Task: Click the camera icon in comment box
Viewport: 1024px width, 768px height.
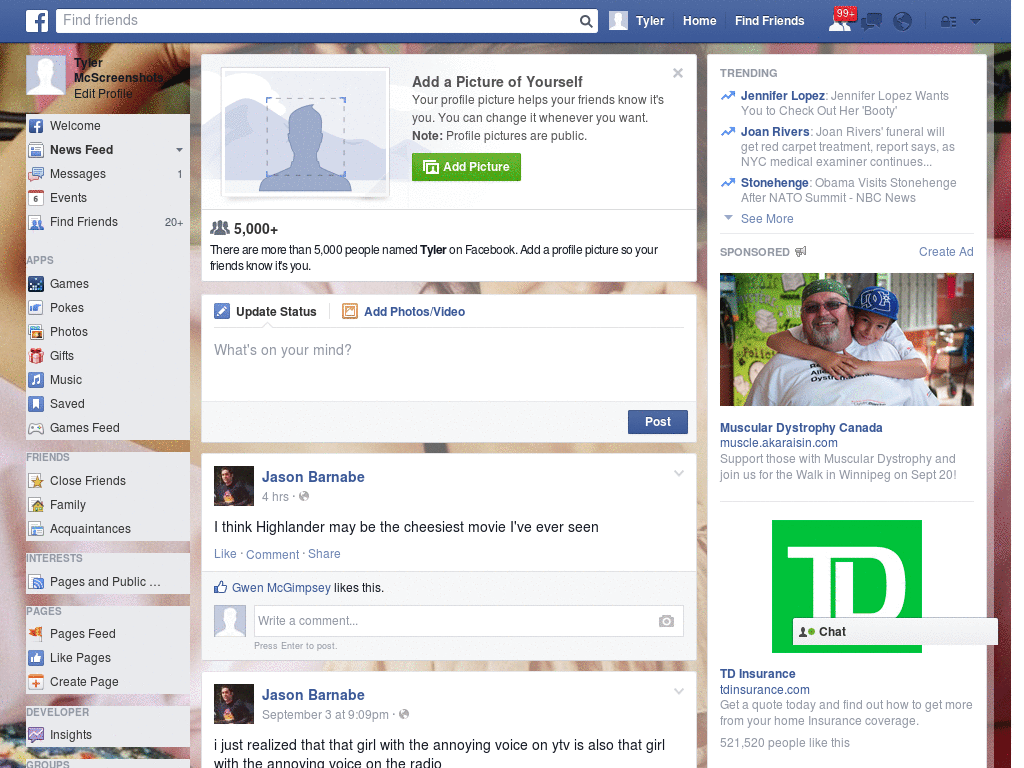Action: pyautogui.click(x=666, y=621)
